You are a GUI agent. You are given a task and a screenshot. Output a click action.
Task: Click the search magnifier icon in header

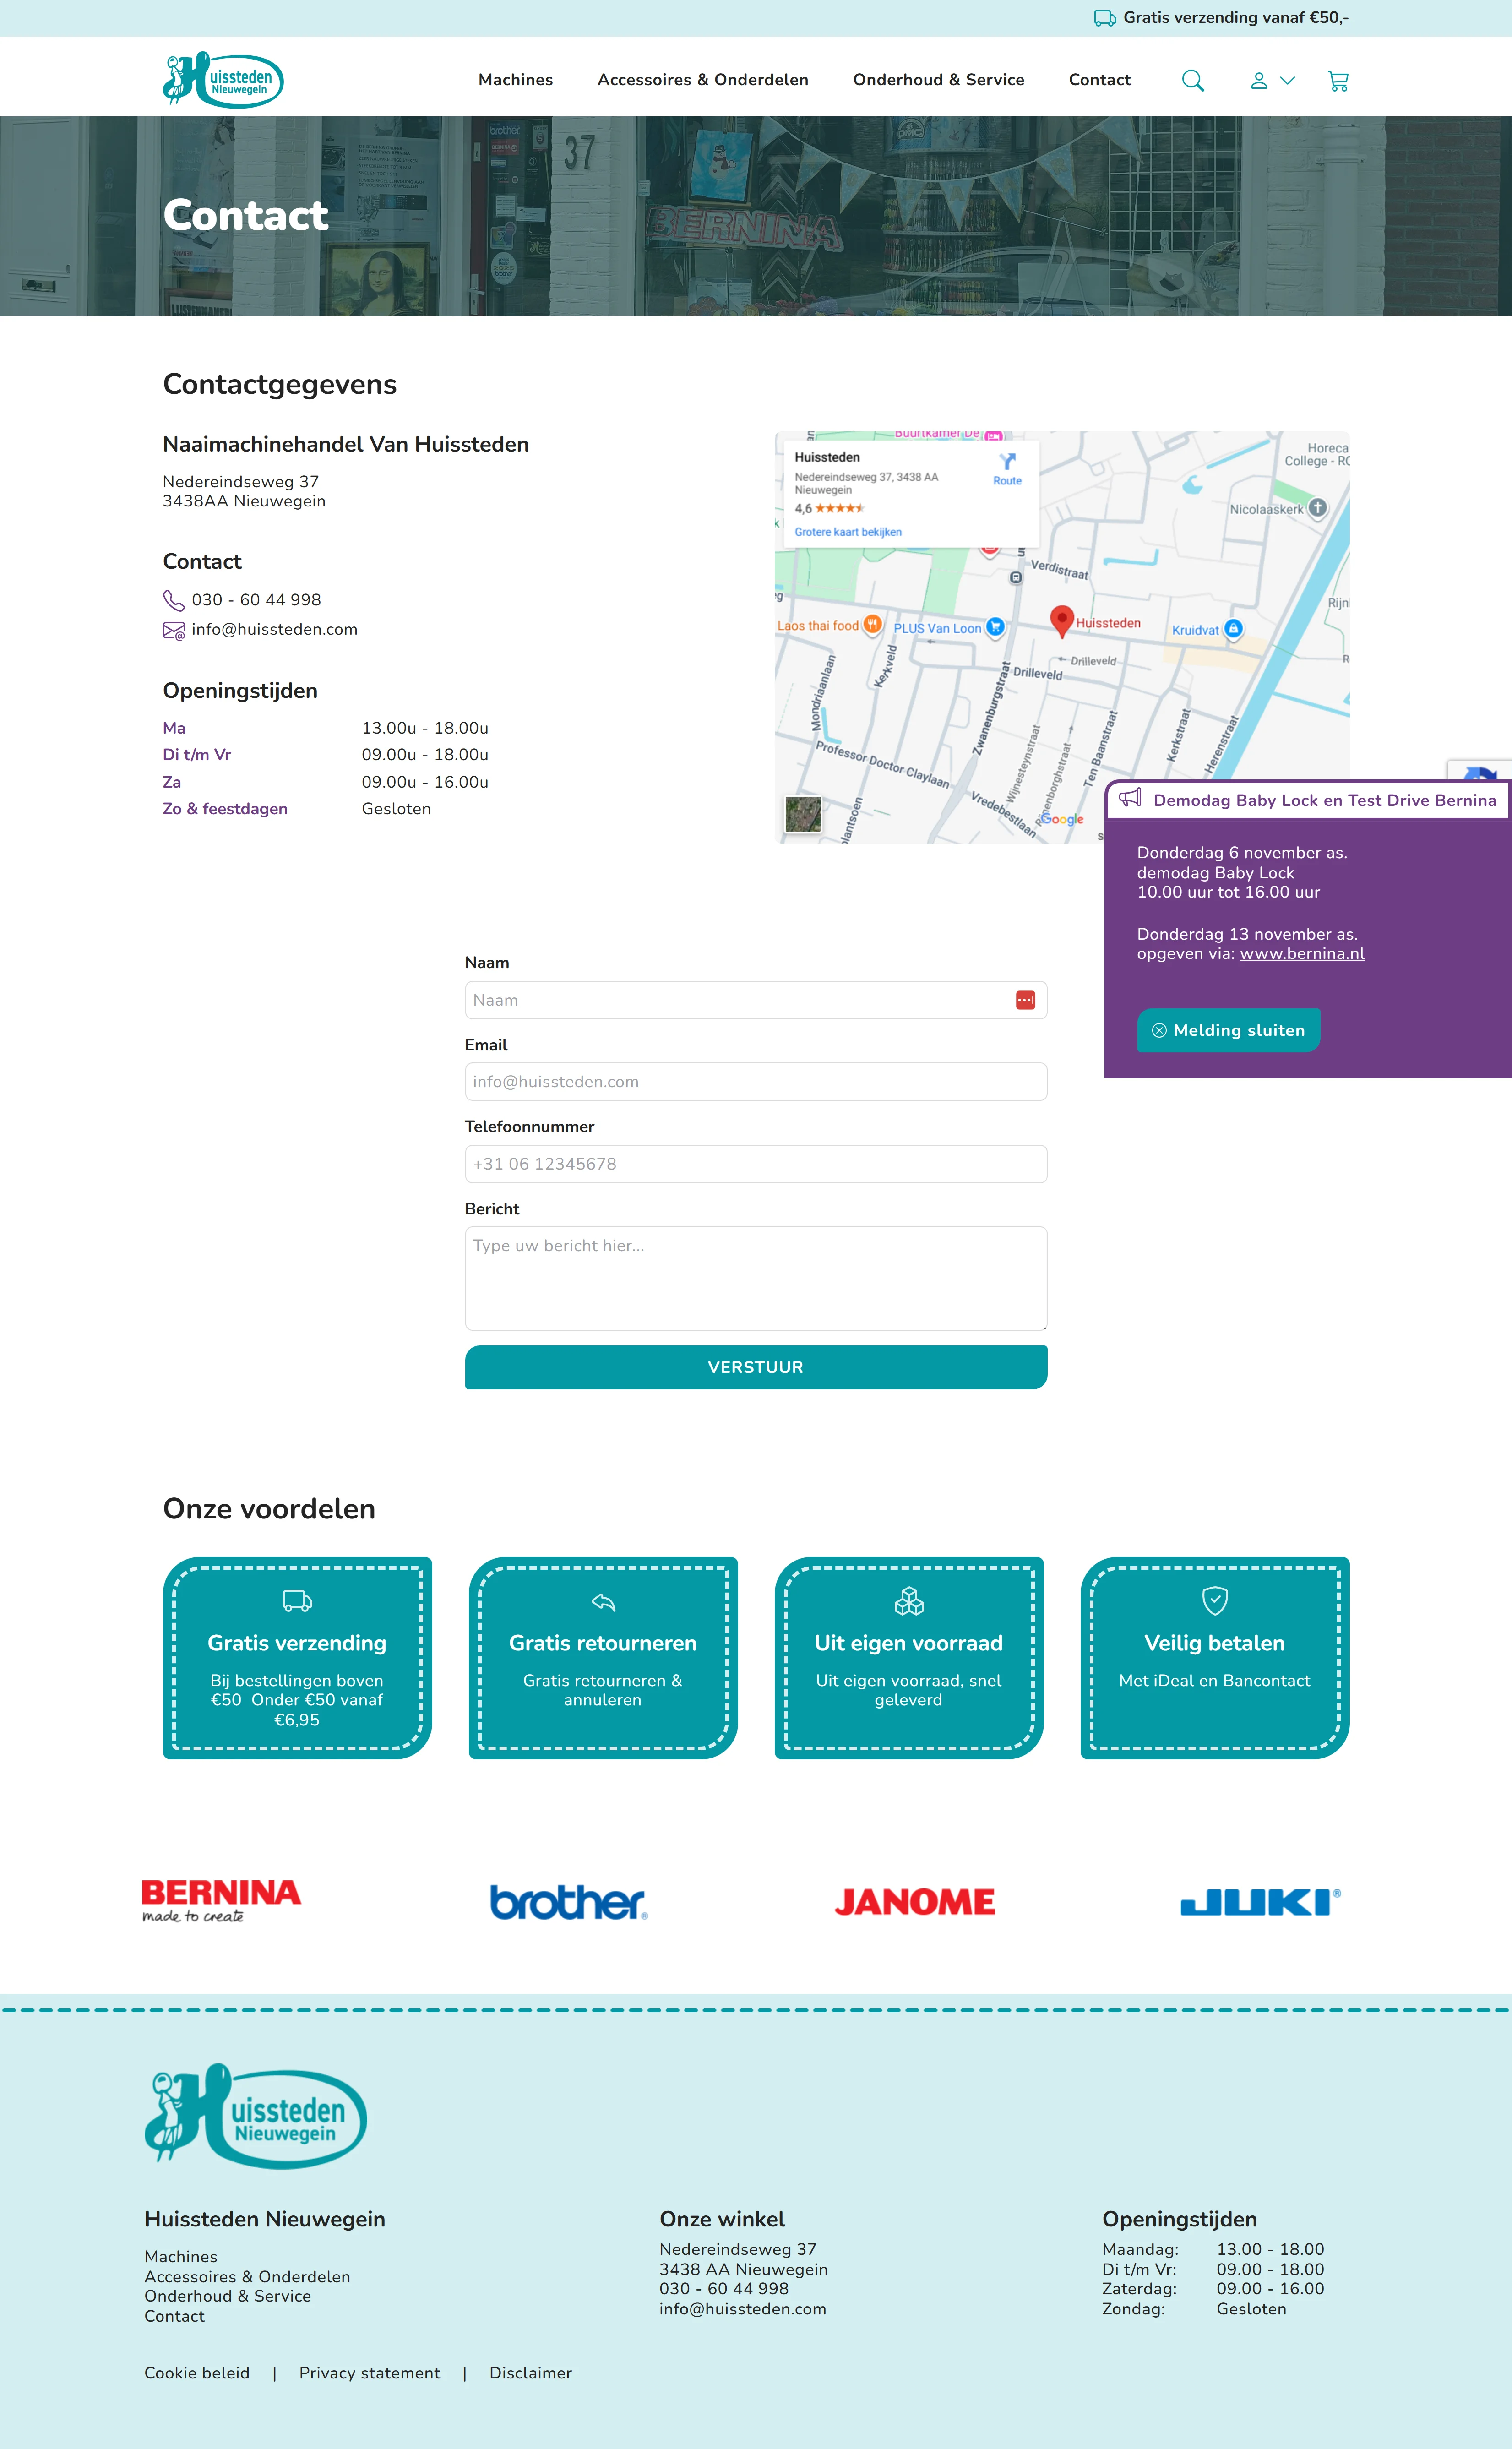pos(1192,81)
